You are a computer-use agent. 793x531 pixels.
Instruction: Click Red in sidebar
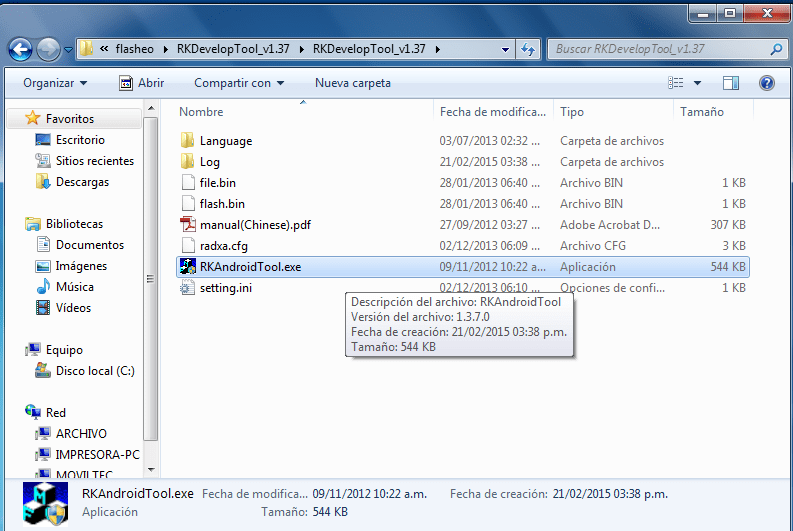(x=46, y=413)
